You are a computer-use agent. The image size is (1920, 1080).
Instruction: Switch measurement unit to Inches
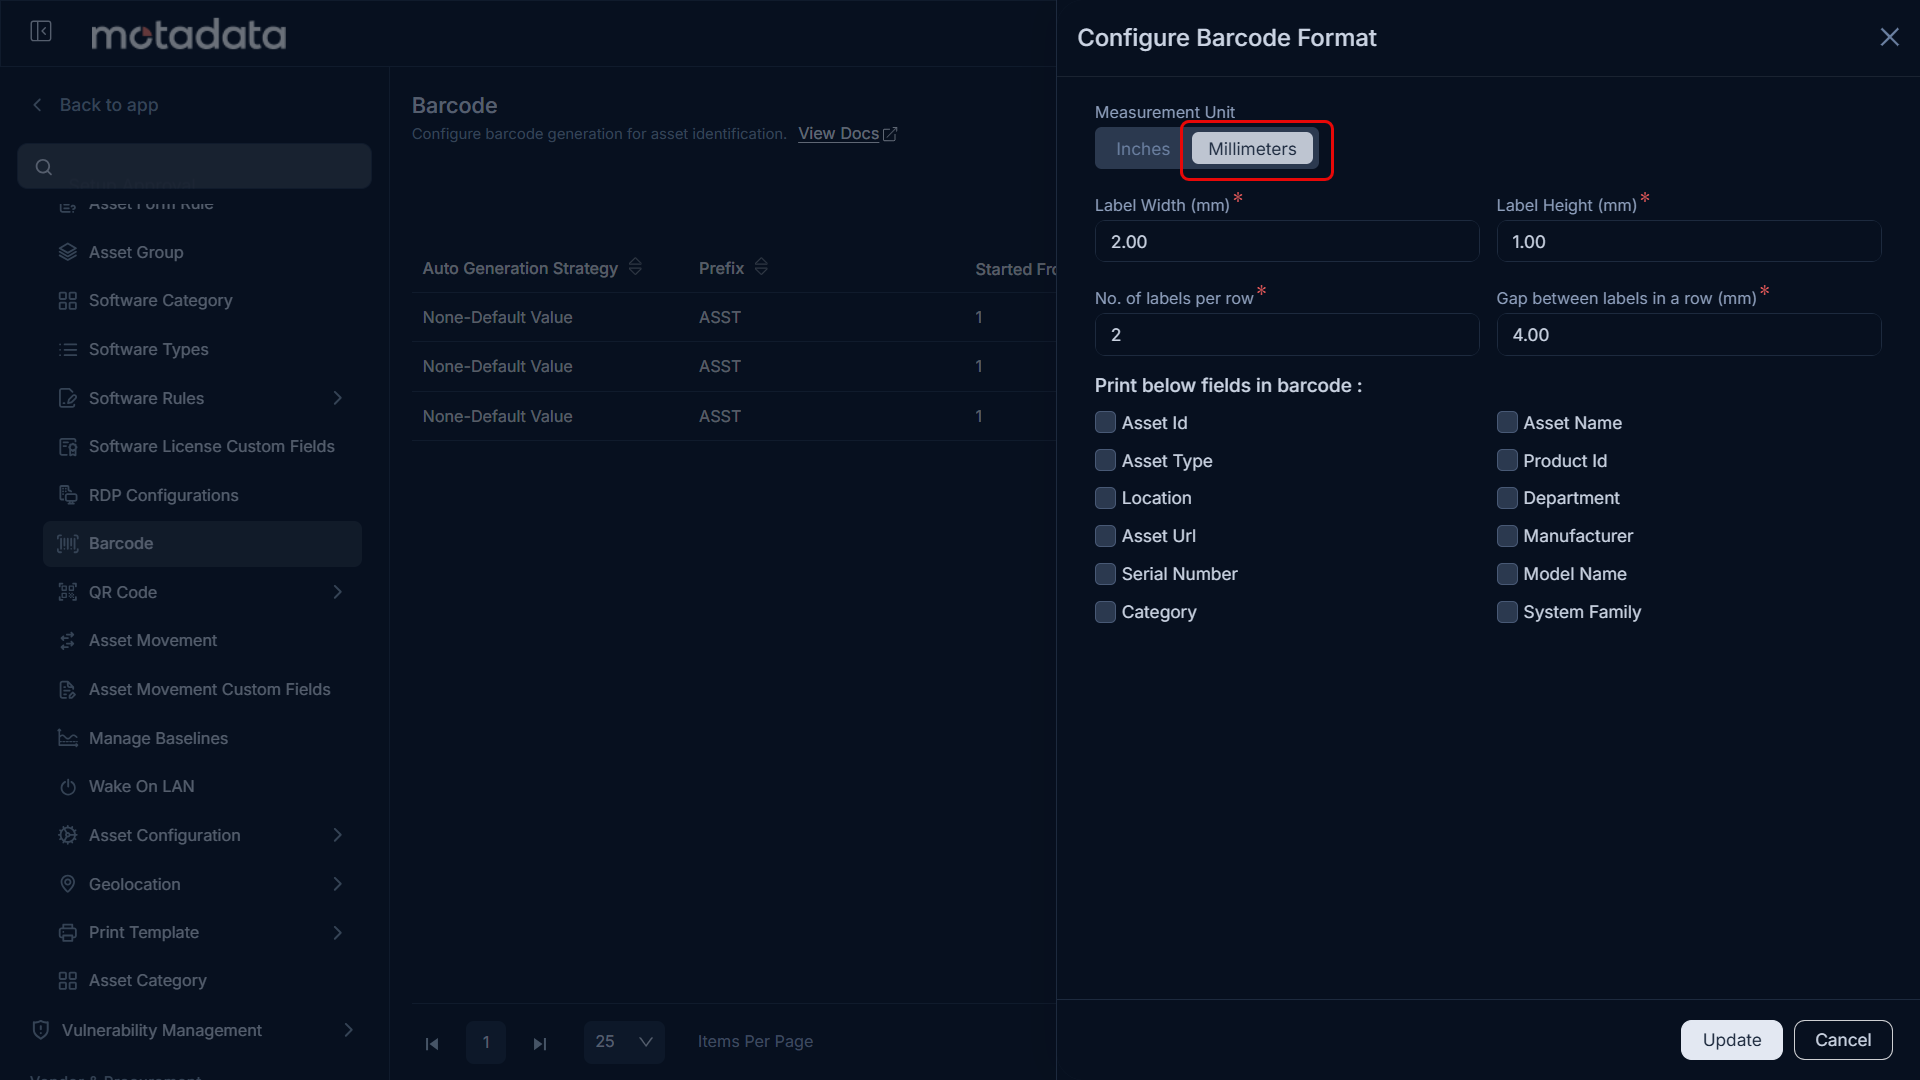1142,149
